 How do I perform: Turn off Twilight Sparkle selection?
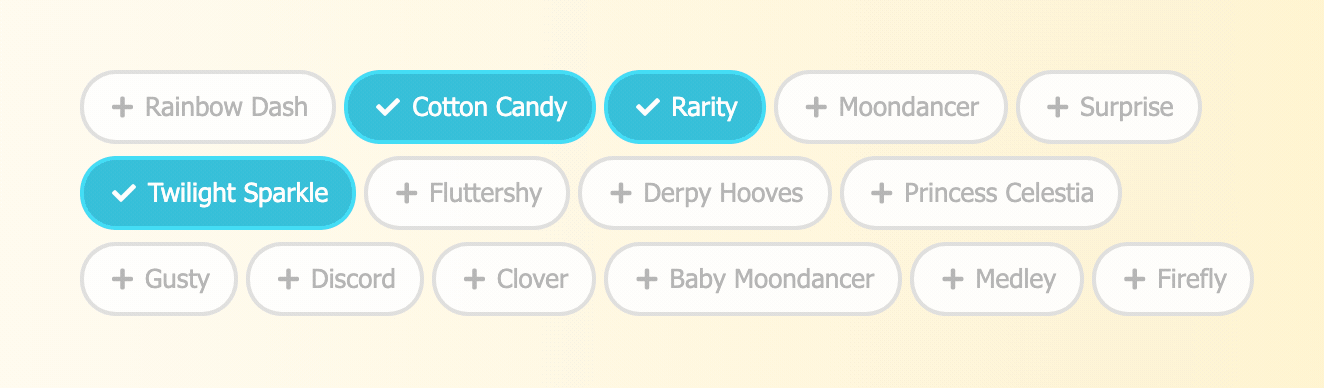[x=218, y=193]
